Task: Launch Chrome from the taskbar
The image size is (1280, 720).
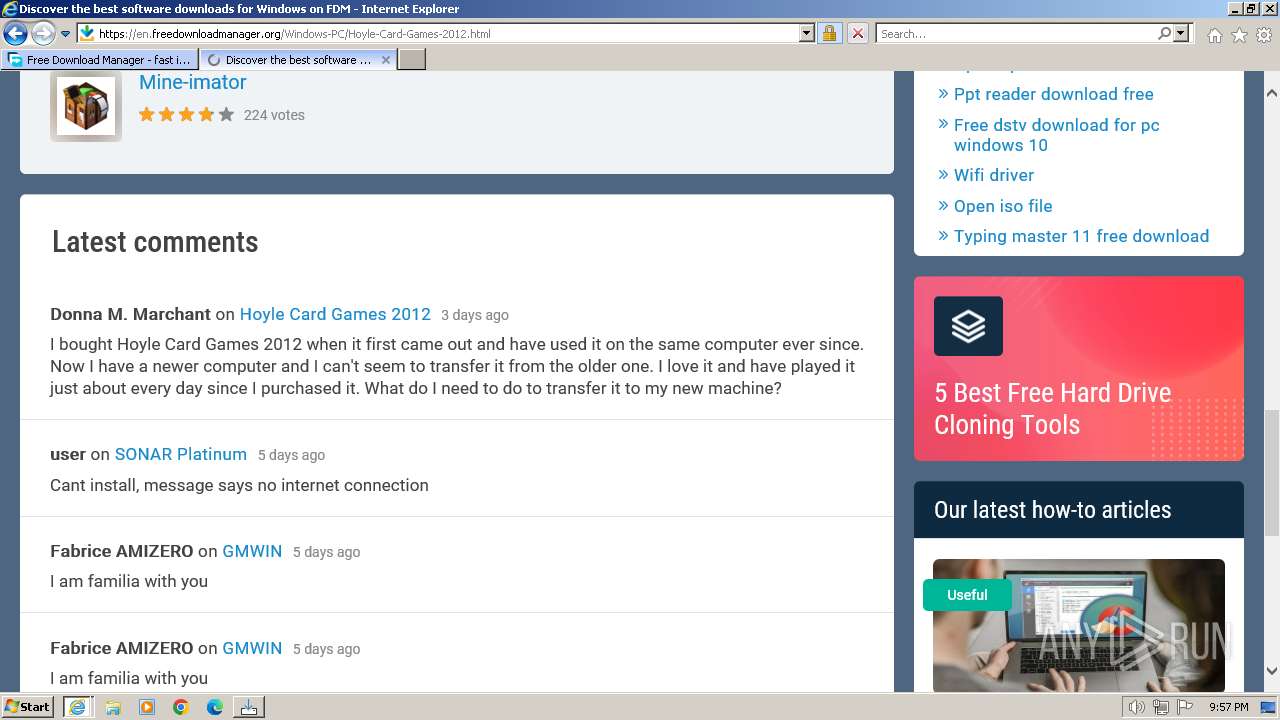Action: pyautogui.click(x=181, y=707)
